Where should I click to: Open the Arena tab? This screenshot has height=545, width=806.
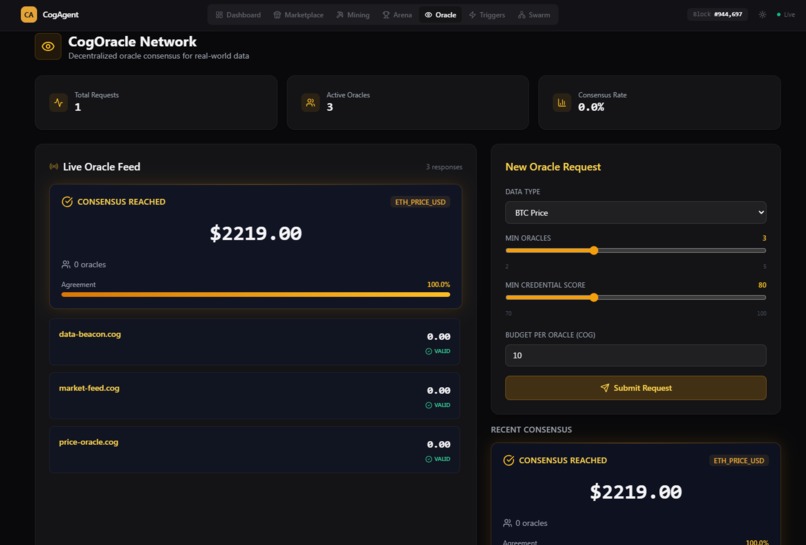pyautogui.click(x=397, y=15)
